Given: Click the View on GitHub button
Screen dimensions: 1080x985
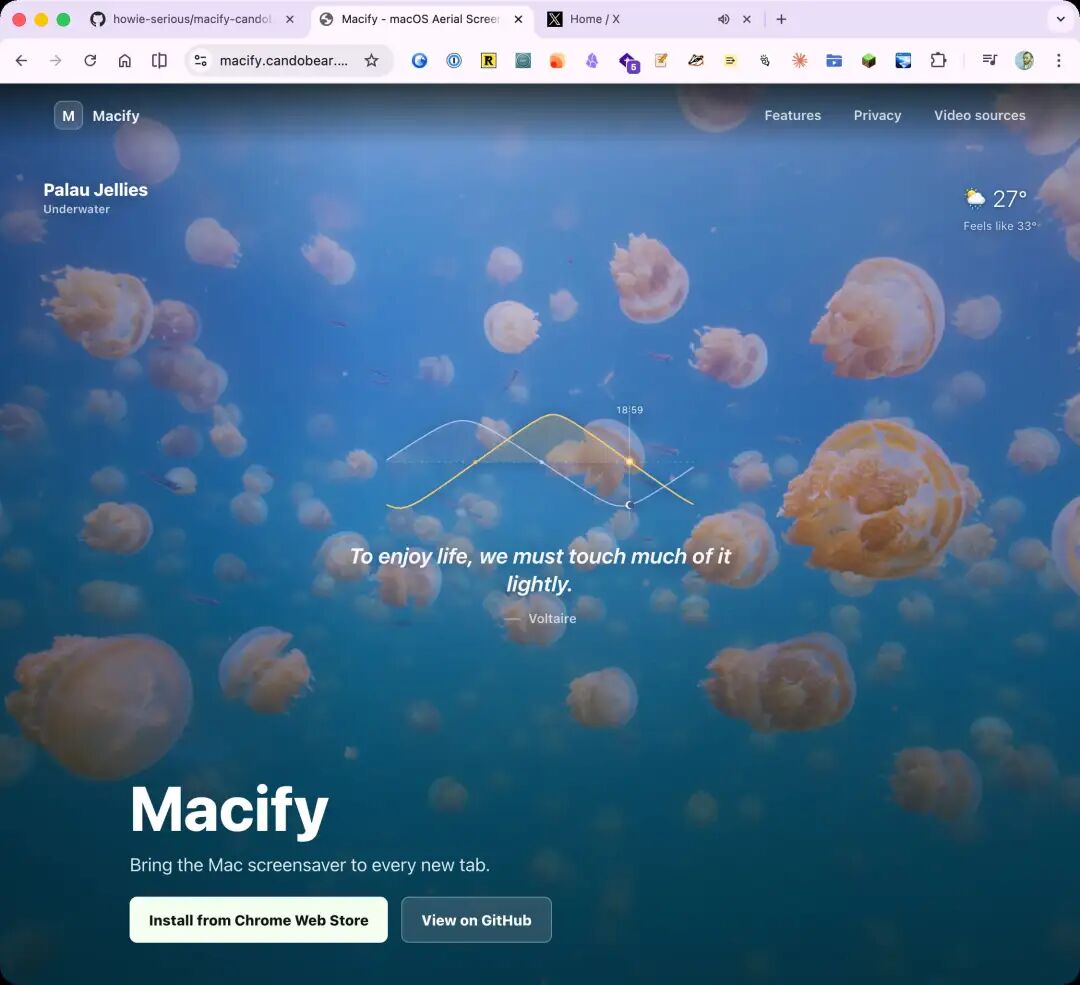Looking at the screenshot, I should click(477, 920).
